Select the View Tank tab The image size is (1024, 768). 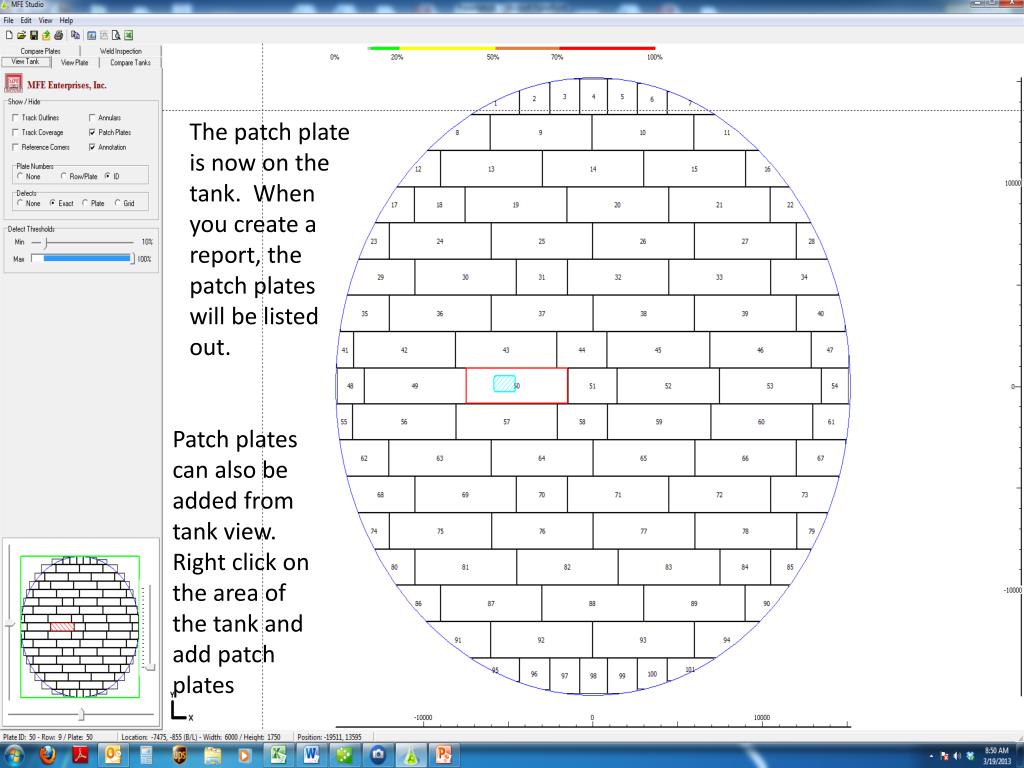pyautogui.click(x=25, y=62)
